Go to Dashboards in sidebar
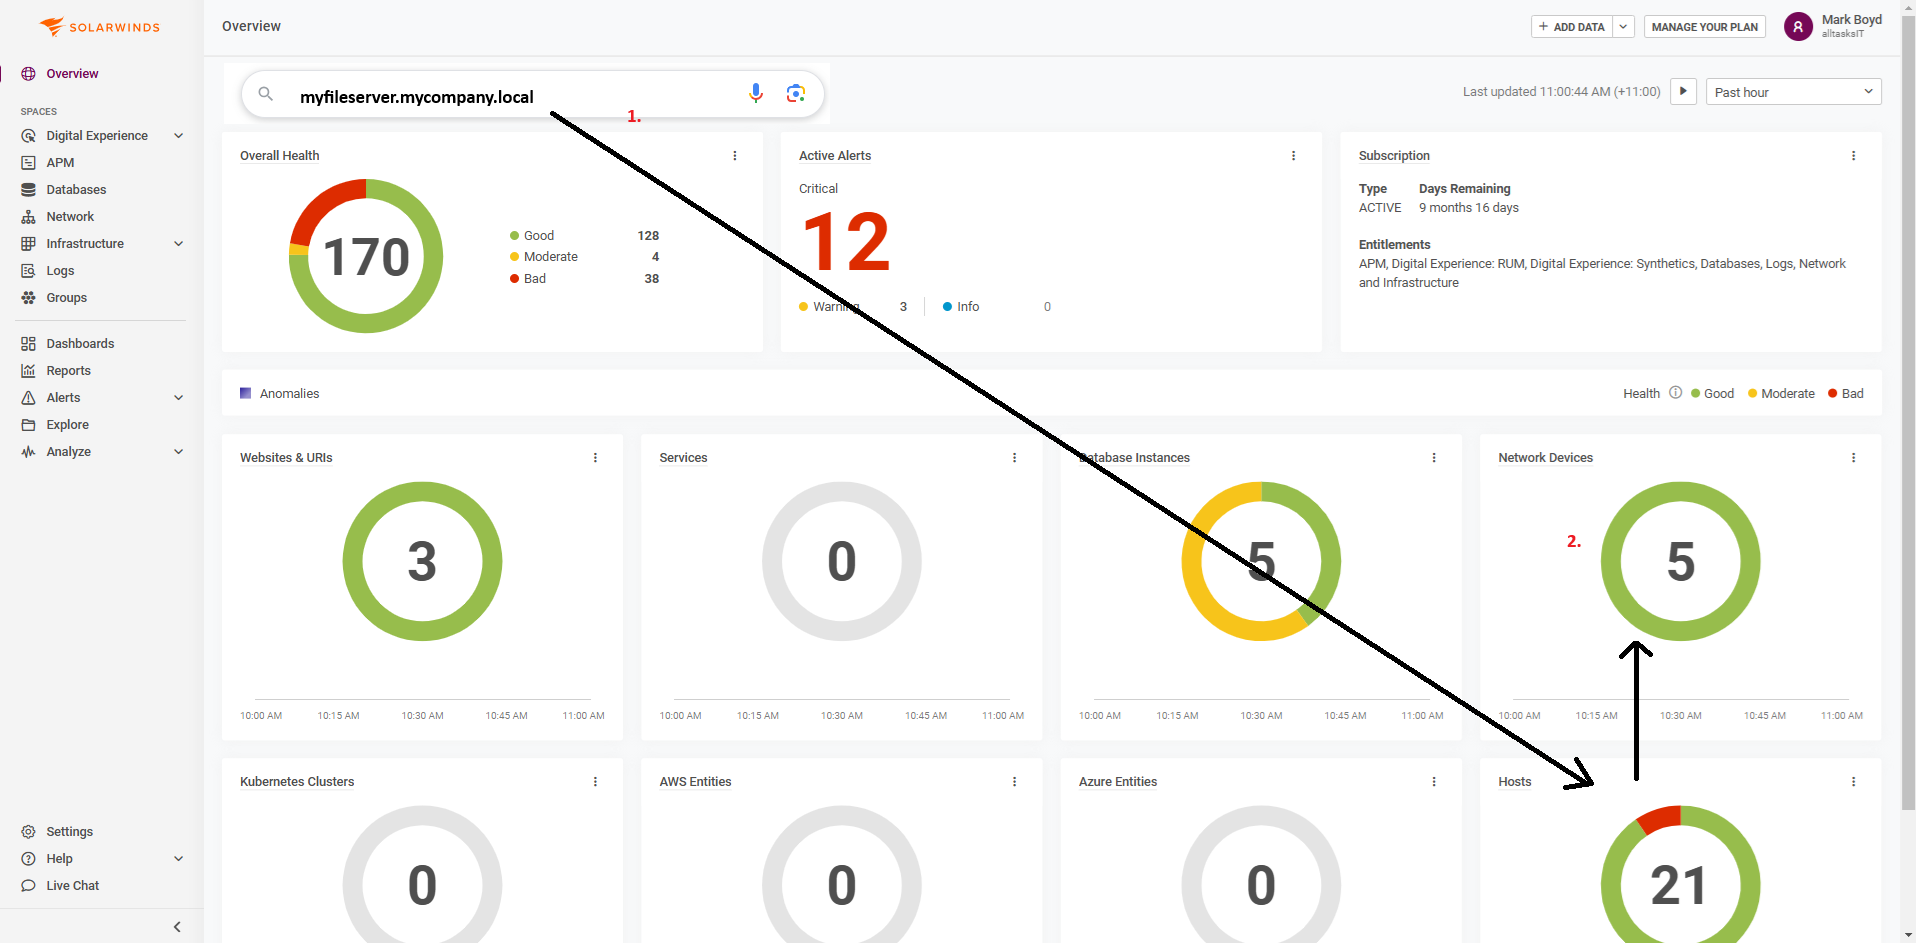Screen dimensions: 1916x943 pos(80,344)
